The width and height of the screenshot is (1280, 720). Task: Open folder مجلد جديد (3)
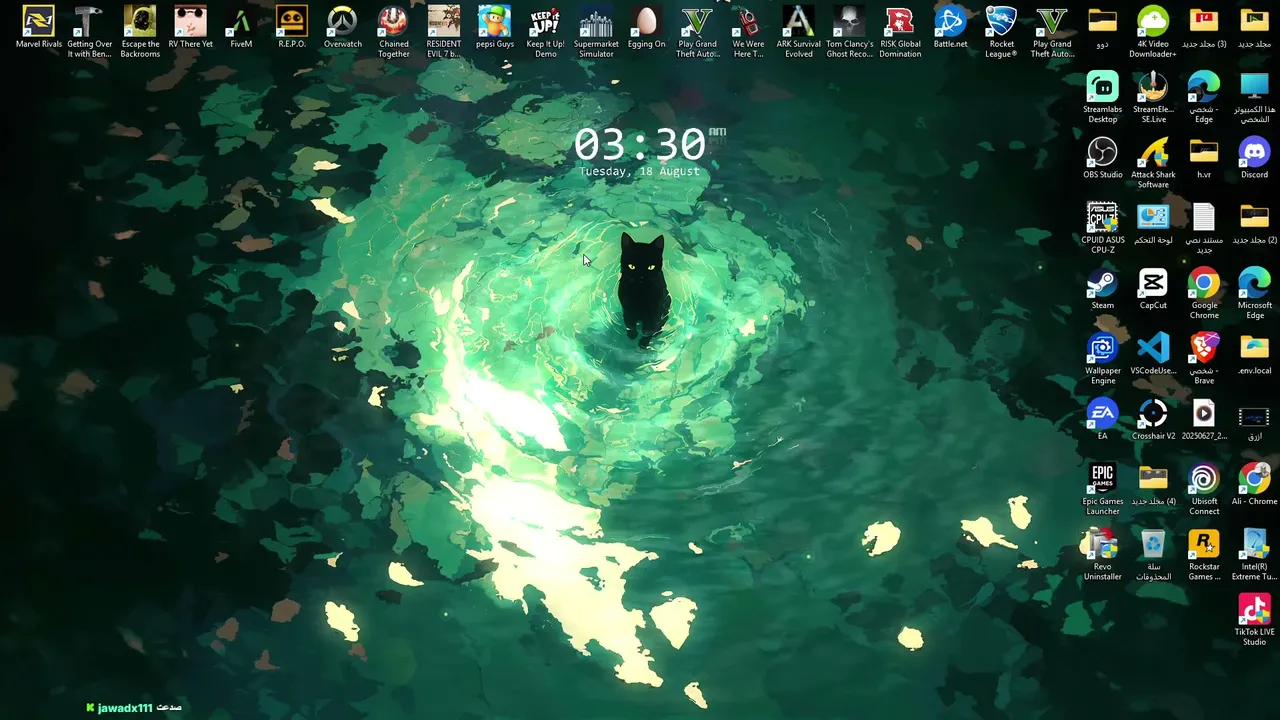pos(1204,28)
